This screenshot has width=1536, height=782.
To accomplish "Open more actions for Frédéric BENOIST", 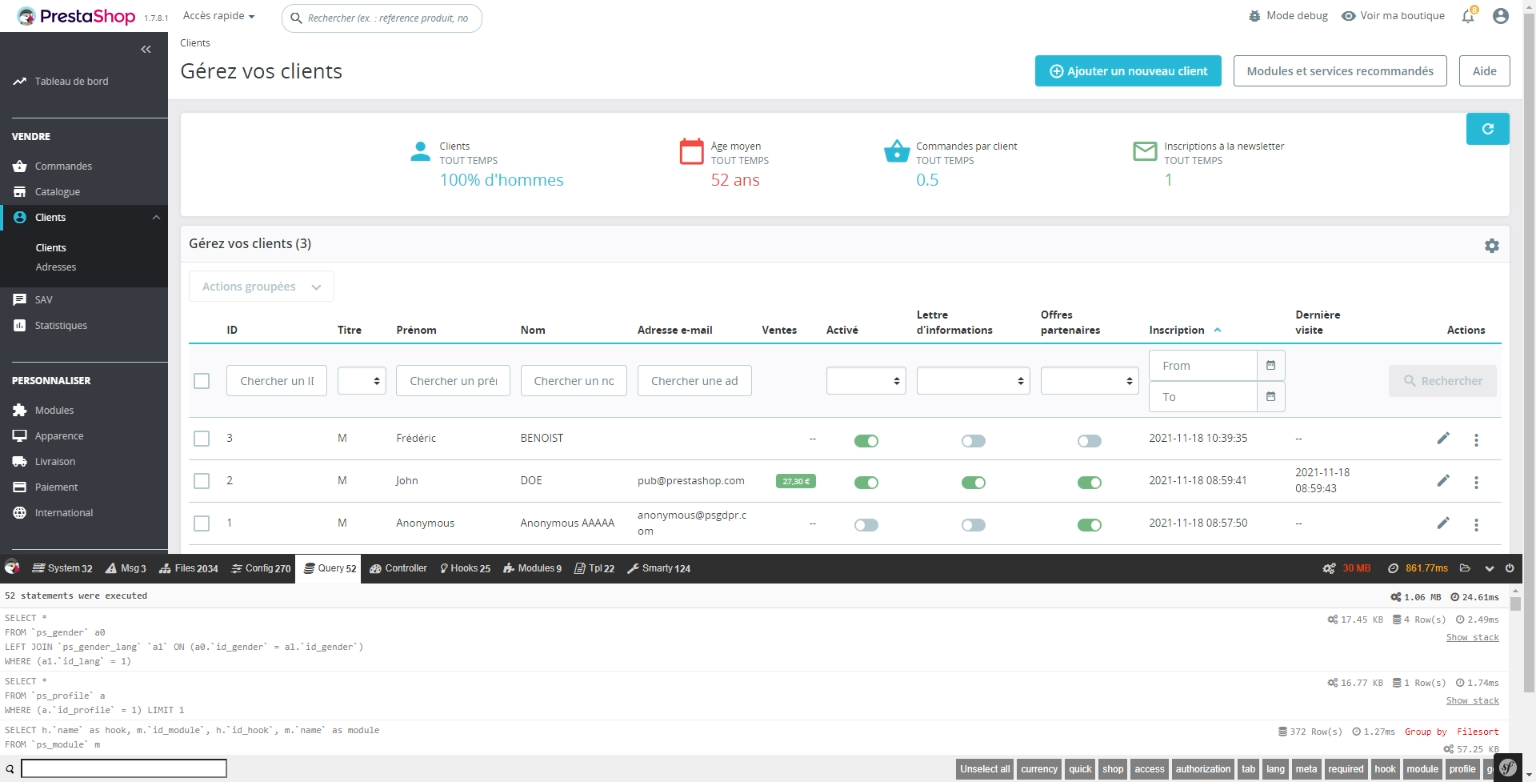I will 1476,439.
